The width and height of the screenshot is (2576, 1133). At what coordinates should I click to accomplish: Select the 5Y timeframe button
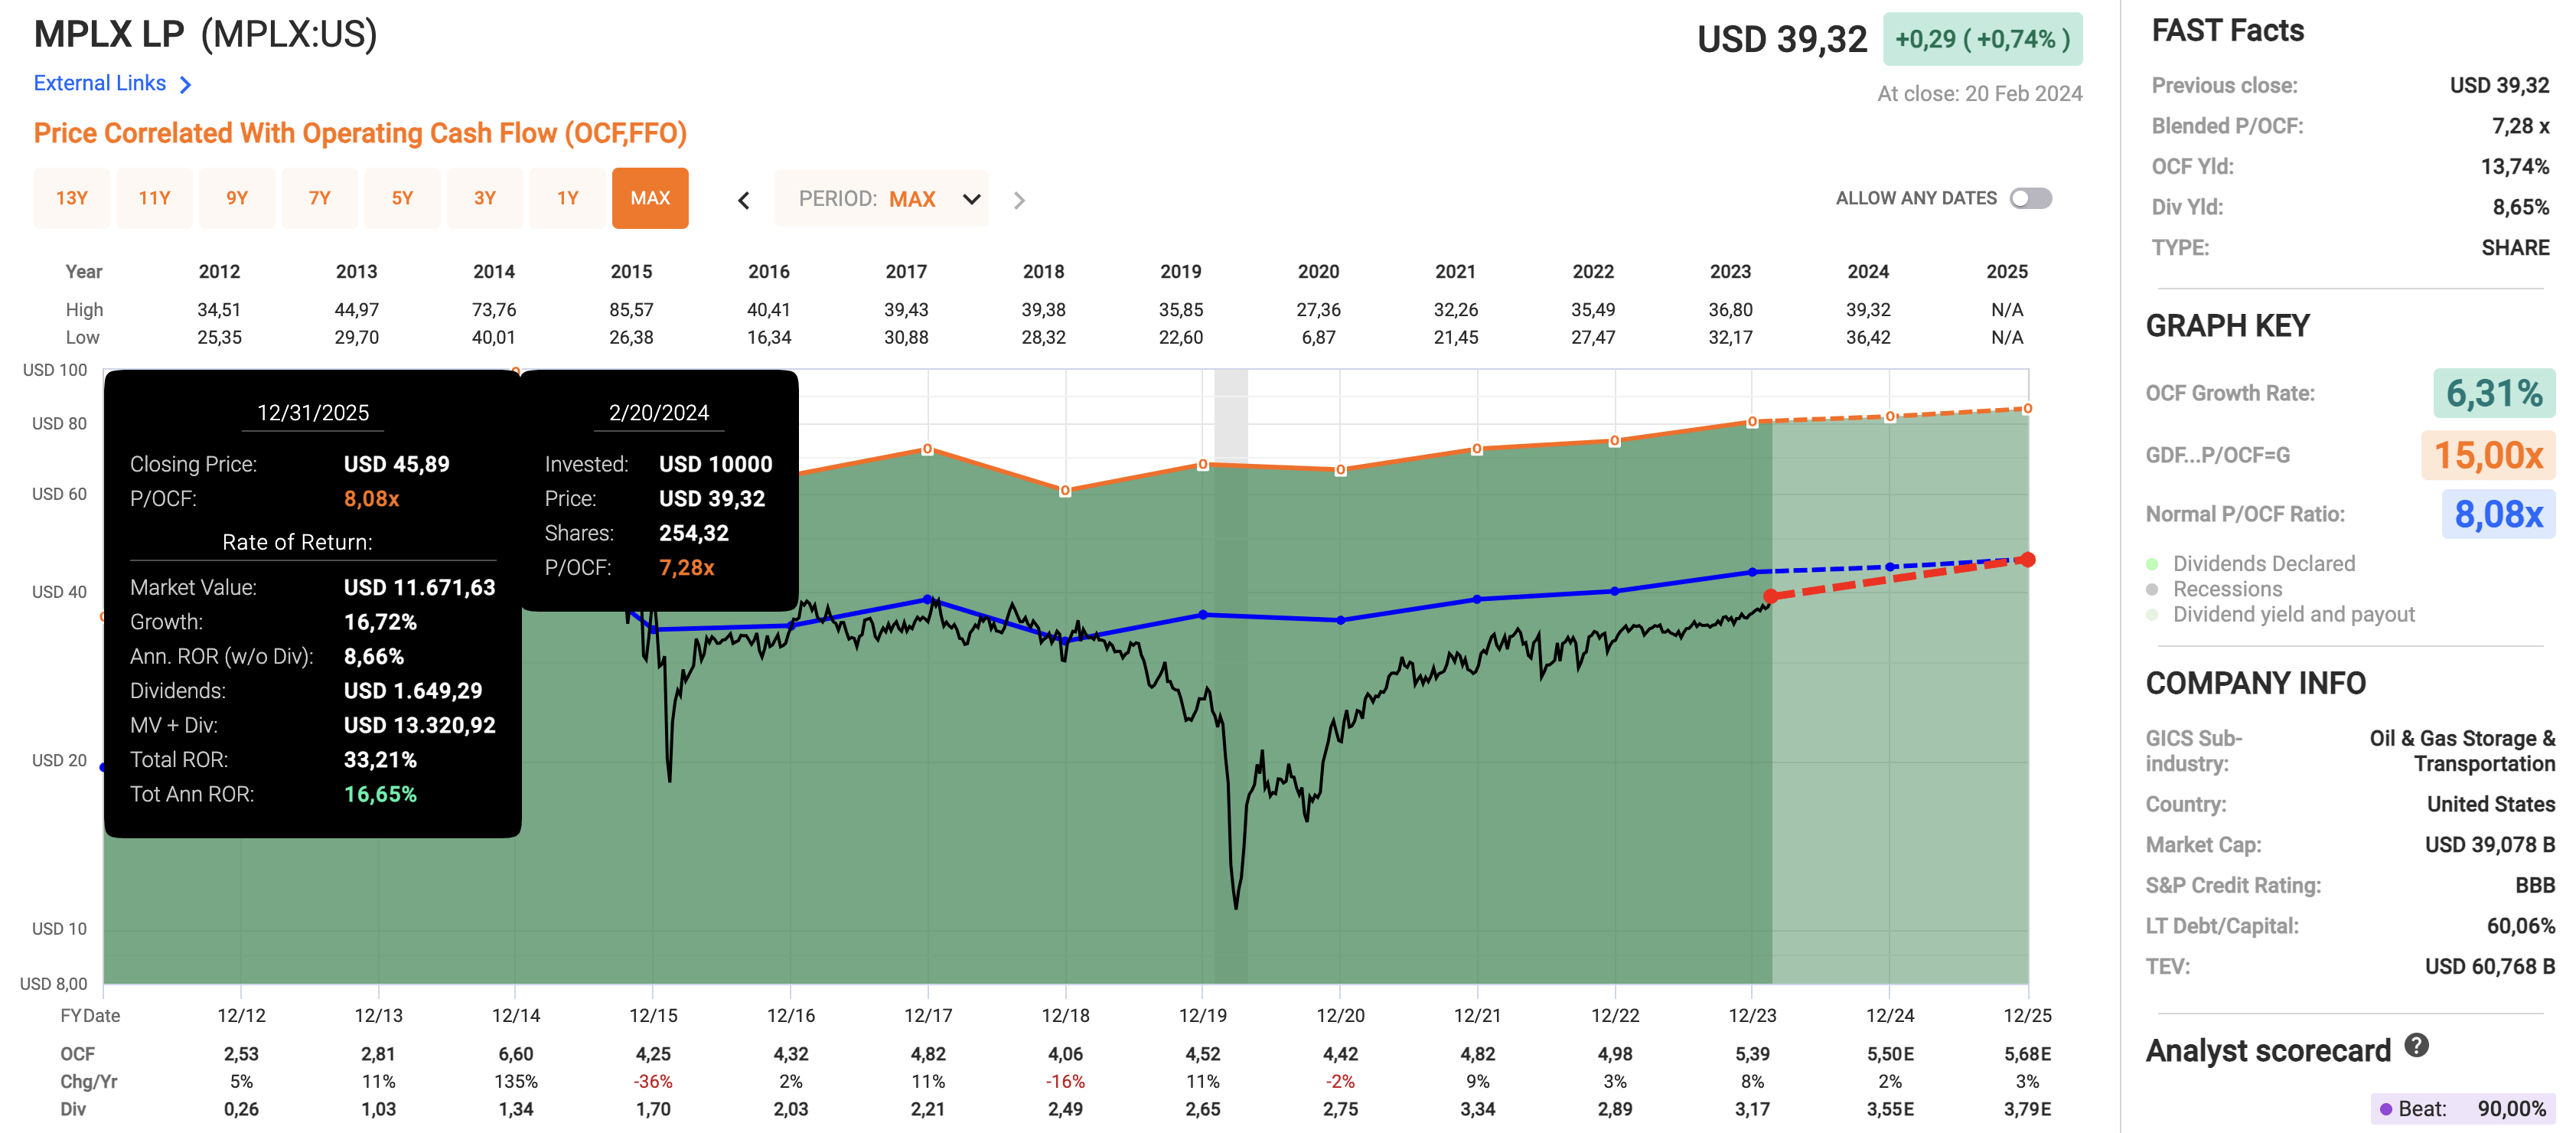point(402,198)
